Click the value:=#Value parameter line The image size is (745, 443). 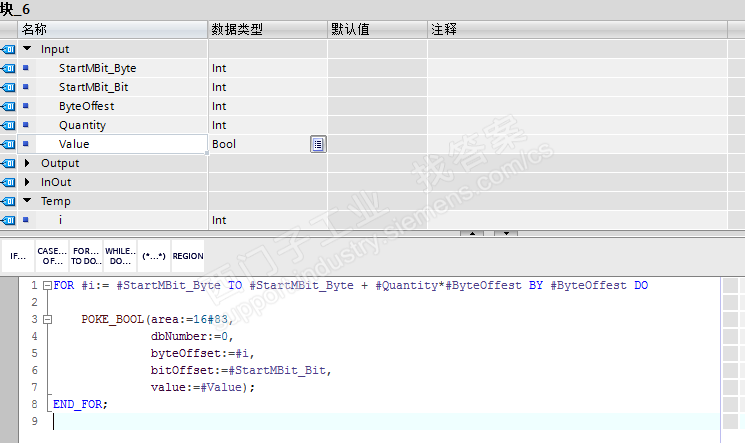(x=202, y=387)
